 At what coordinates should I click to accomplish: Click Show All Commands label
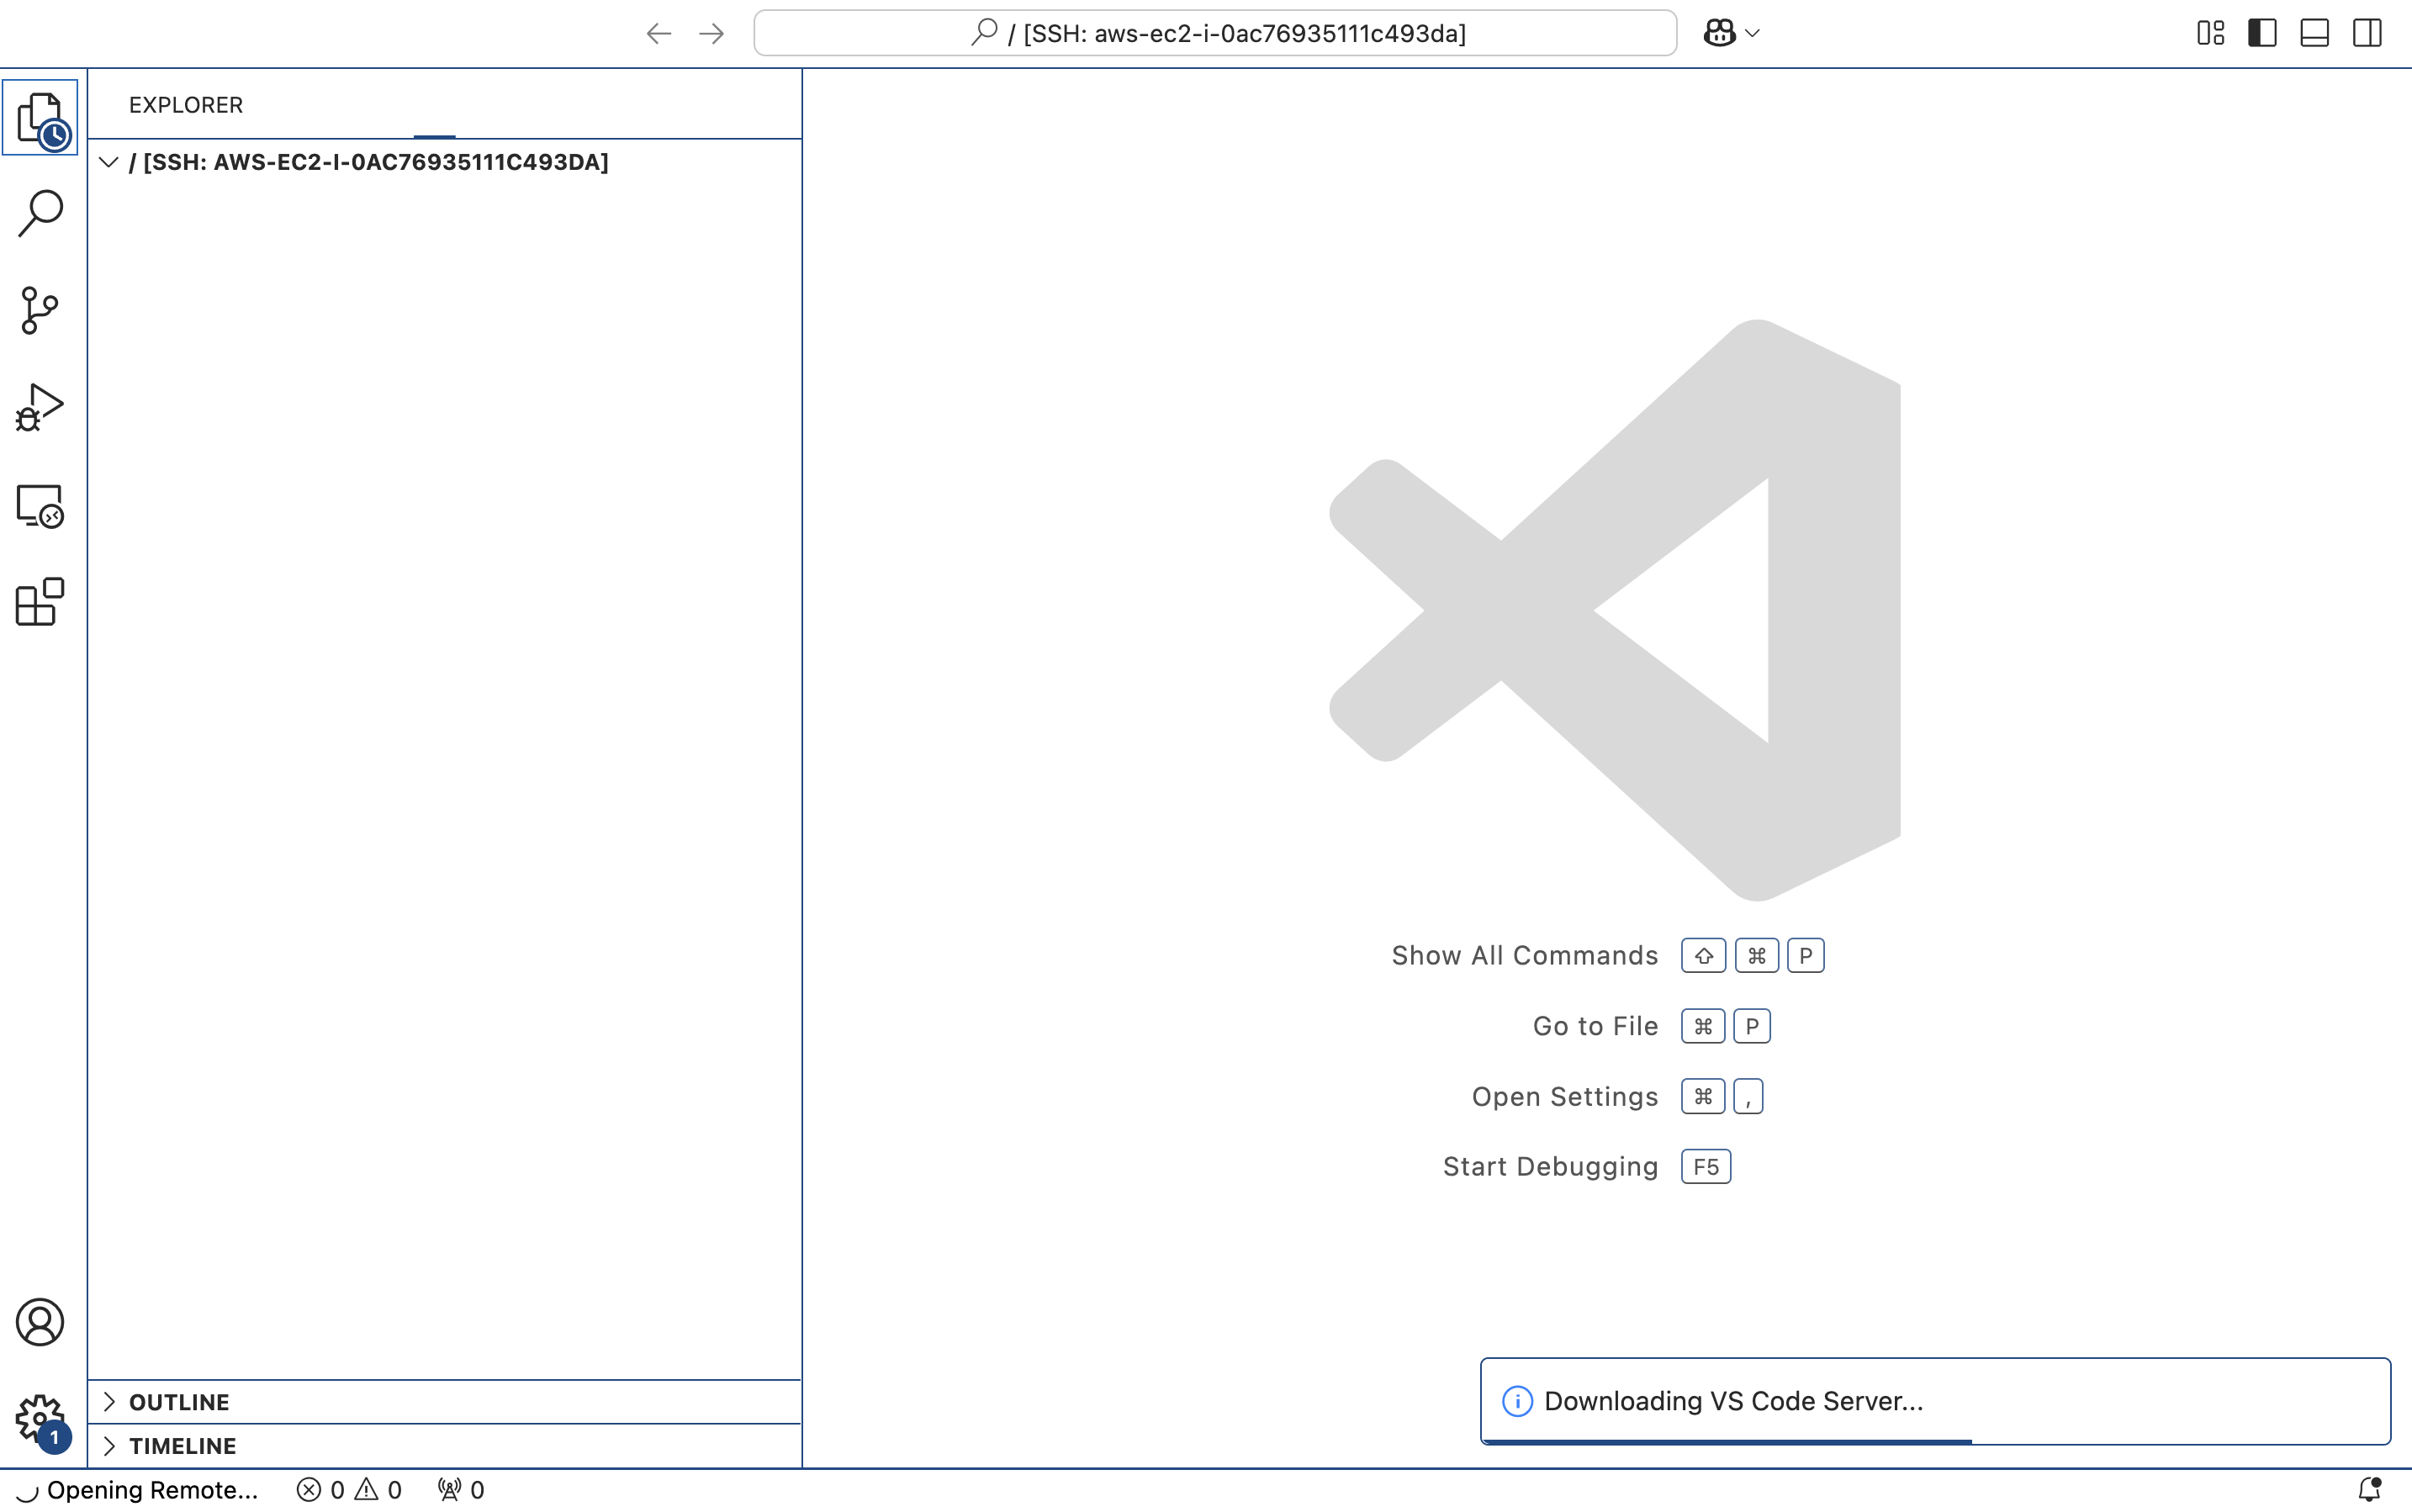[1524, 956]
